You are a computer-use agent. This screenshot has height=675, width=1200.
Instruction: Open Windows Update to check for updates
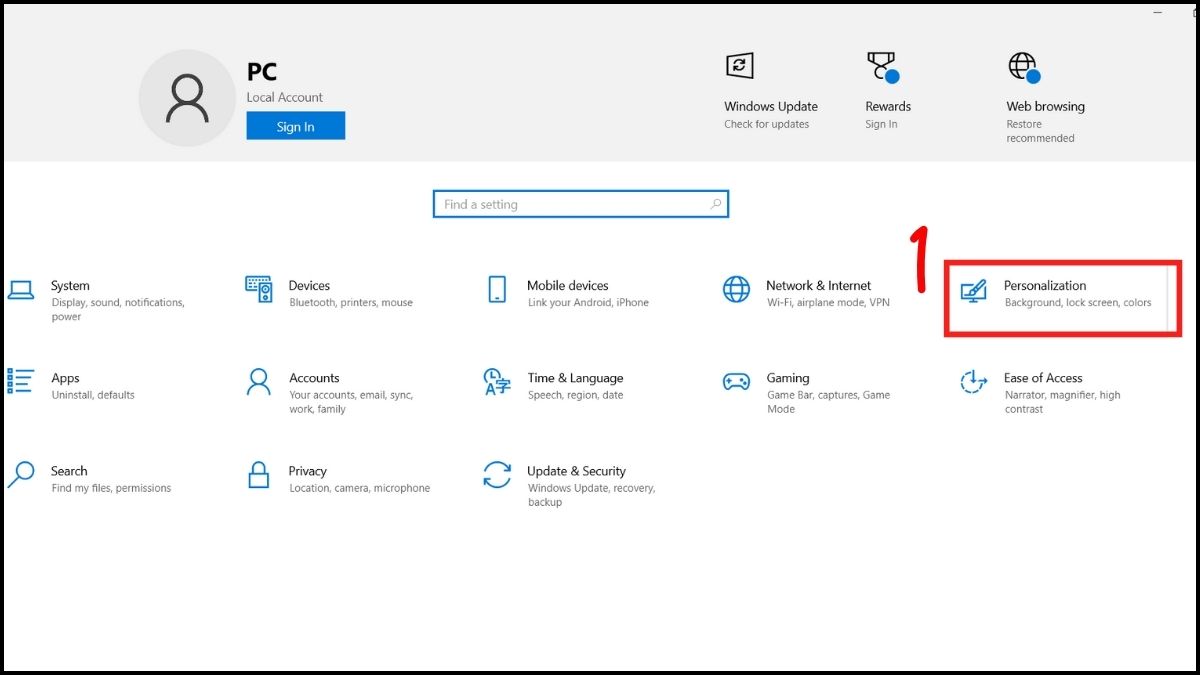coord(770,105)
